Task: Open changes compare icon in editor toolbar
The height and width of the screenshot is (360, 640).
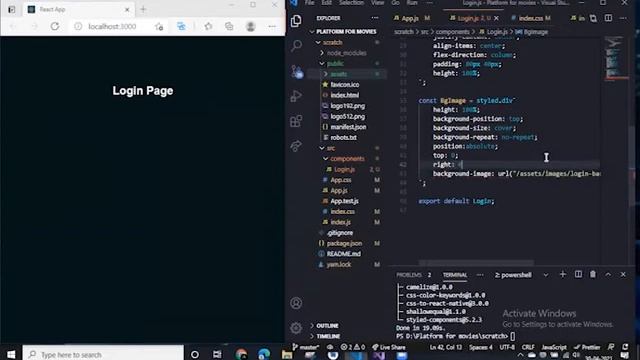Action: click(x=593, y=18)
